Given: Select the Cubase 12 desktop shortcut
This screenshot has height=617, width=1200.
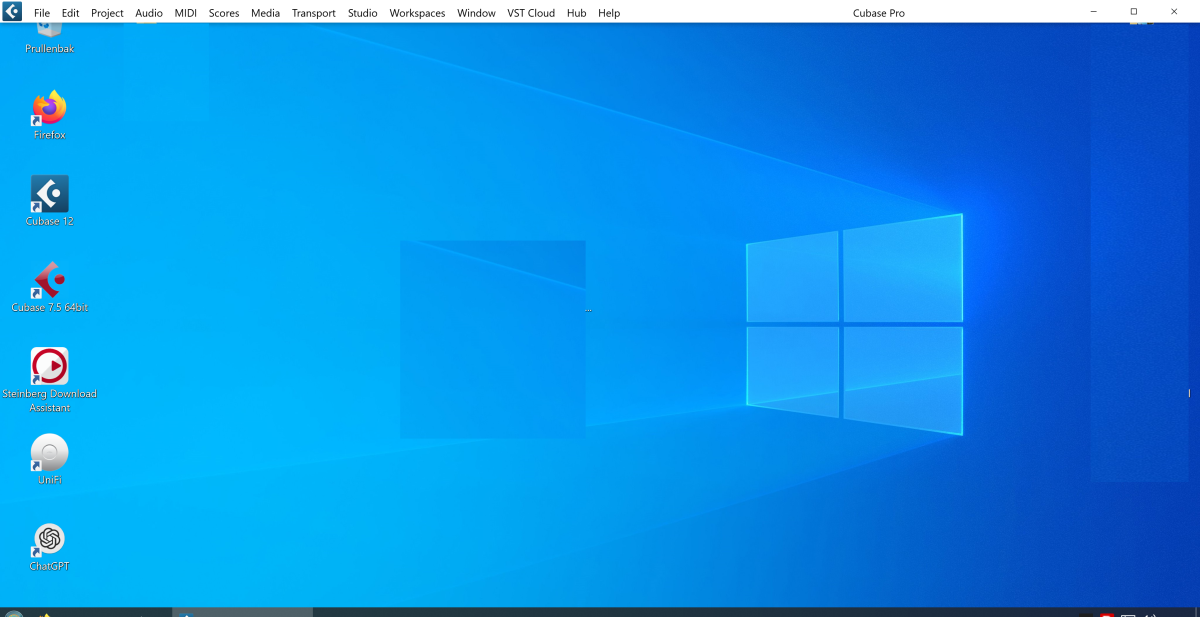Looking at the screenshot, I should pyautogui.click(x=49, y=201).
